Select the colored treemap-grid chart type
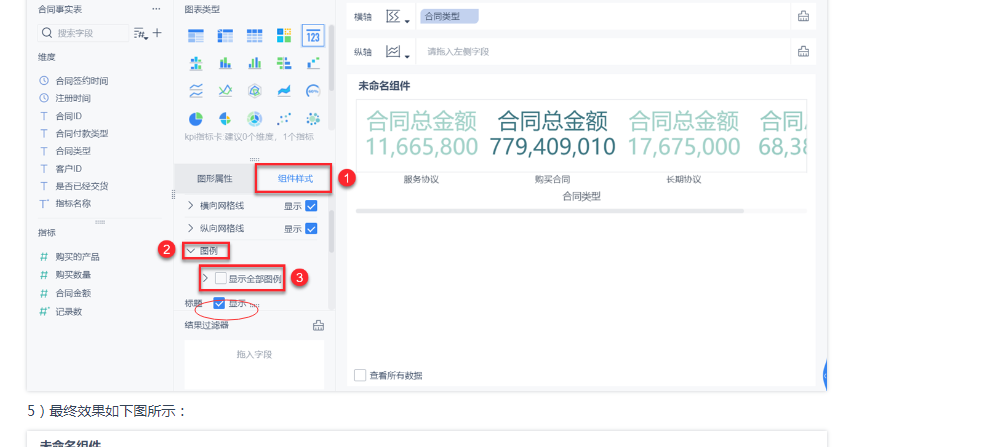This screenshot has width=993, height=447. point(284,36)
